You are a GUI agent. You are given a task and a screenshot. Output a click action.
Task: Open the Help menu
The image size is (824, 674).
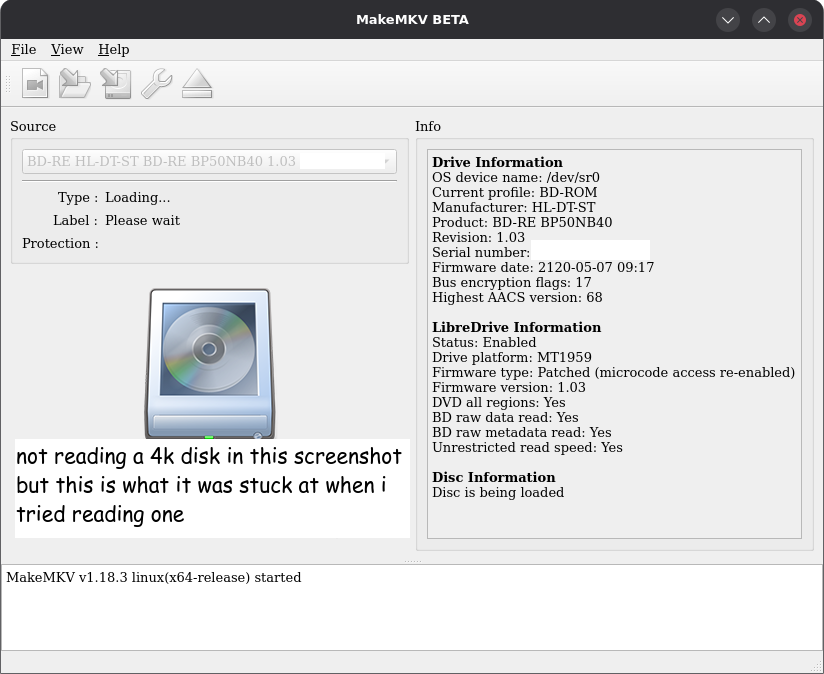(113, 49)
